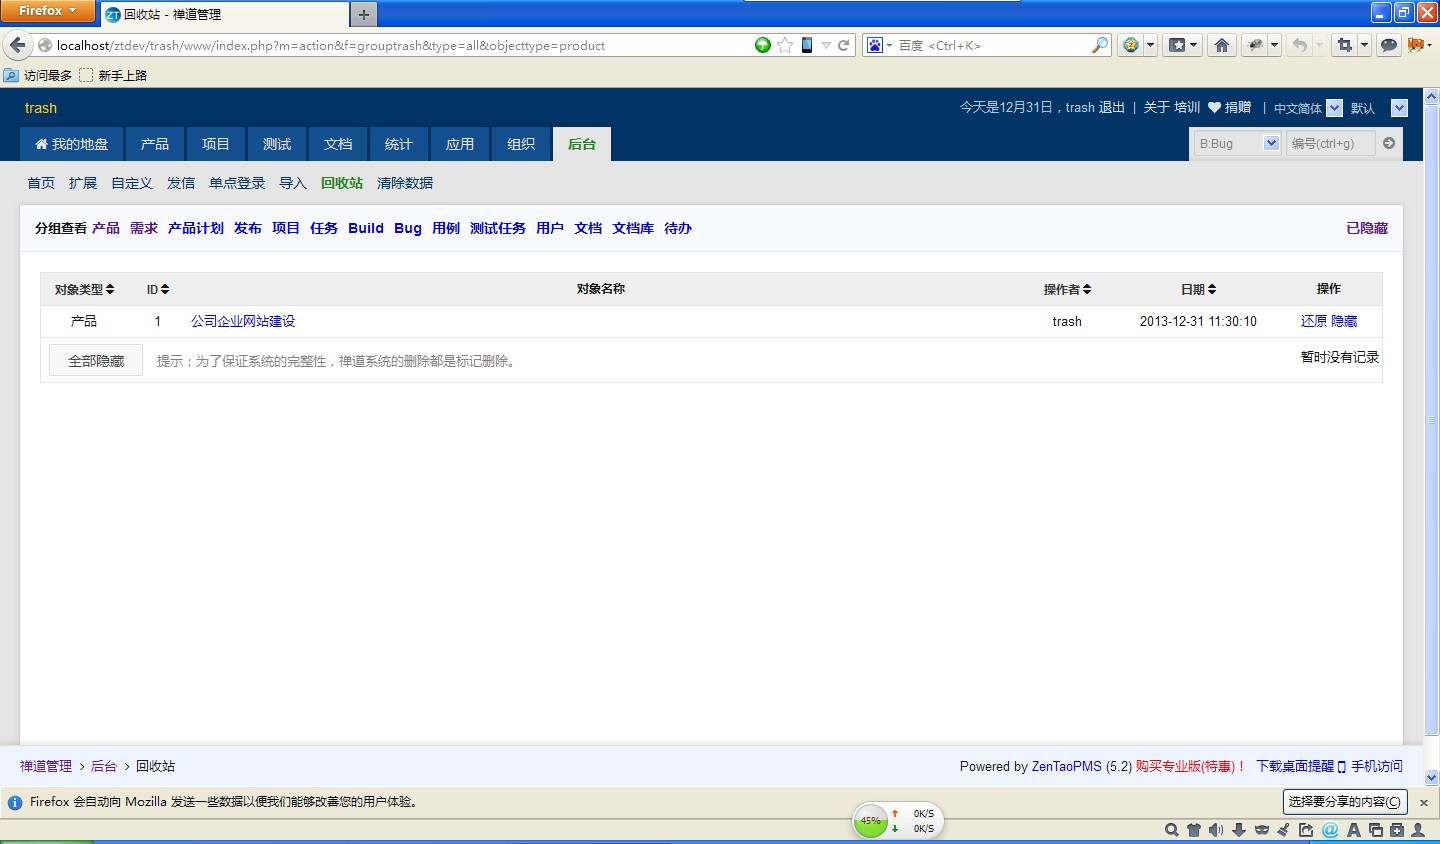1440x844 pixels.
Task: Open the 默认 theme dropdown
Action: pyautogui.click(x=1399, y=108)
